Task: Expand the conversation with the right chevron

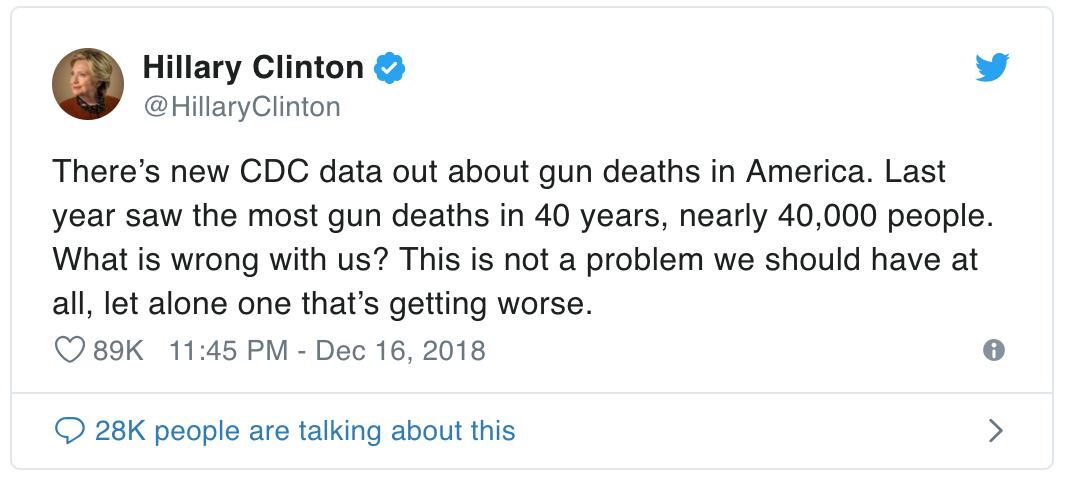Action: (994, 431)
